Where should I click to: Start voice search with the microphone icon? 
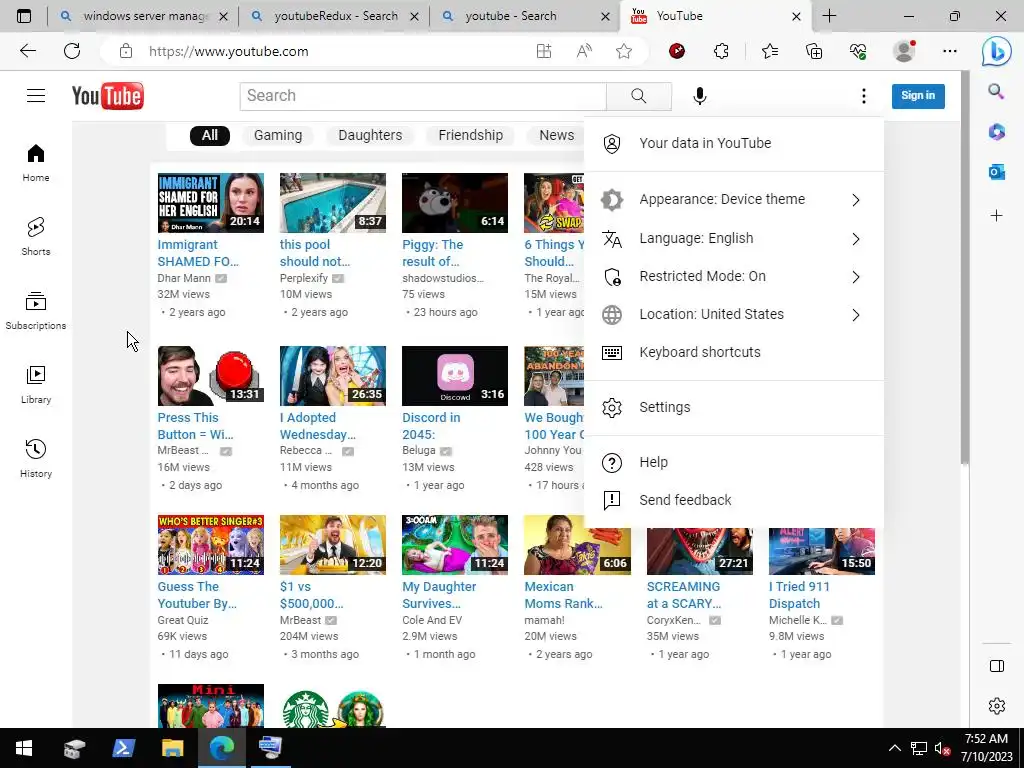699,96
